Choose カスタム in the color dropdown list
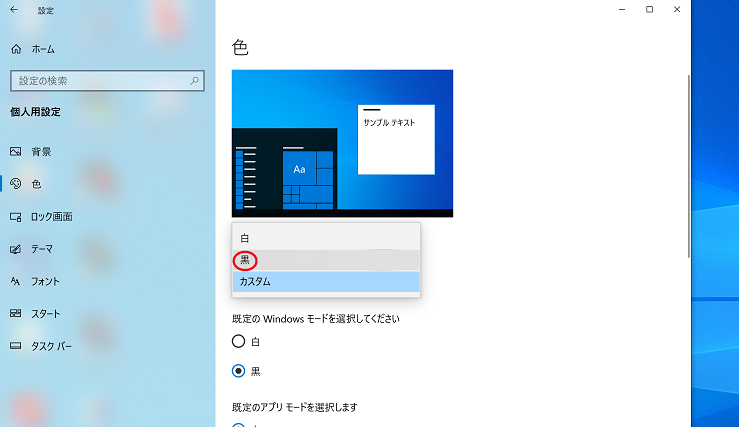This screenshot has width=739, height=427. (326, 282)
